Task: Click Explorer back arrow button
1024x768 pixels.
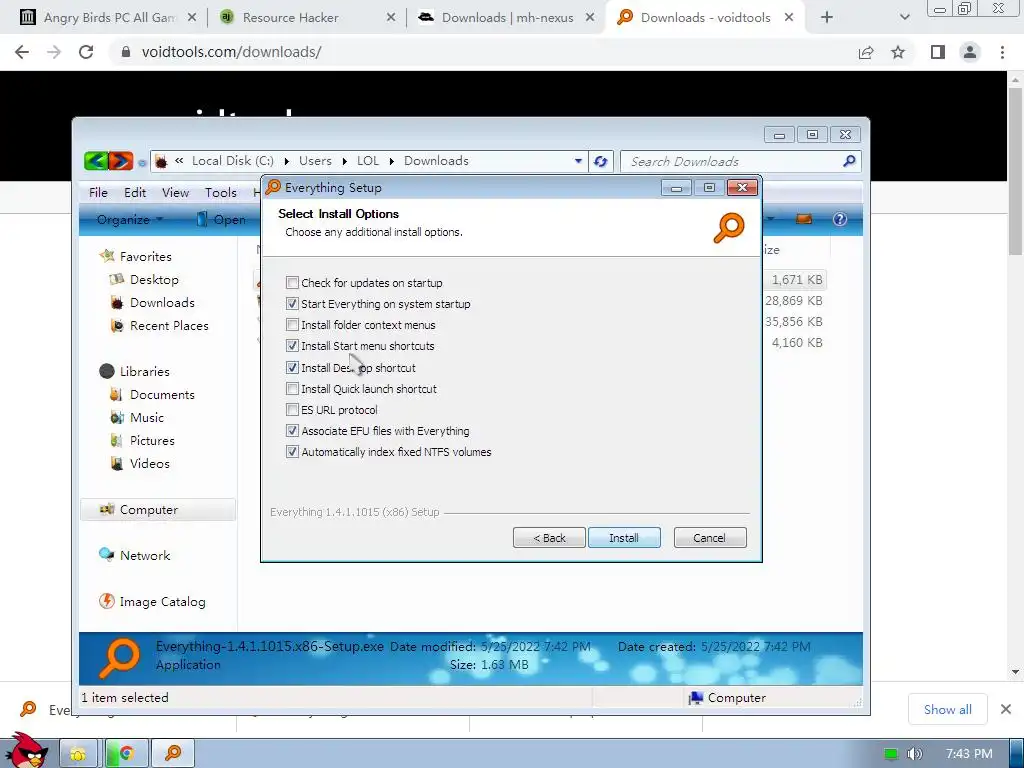Action: [96, 161]
